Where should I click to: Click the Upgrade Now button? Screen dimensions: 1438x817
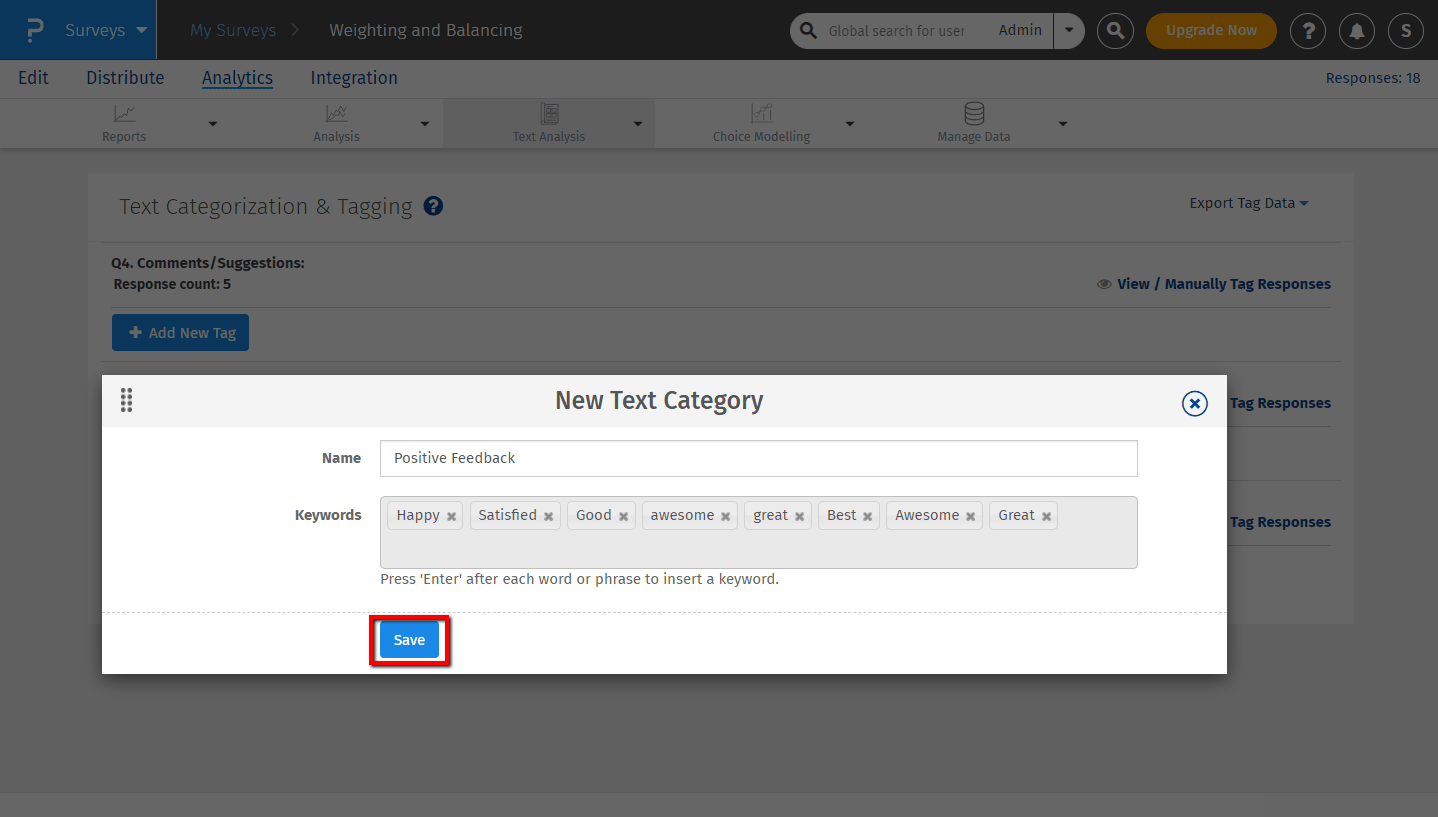point(1210,31)
